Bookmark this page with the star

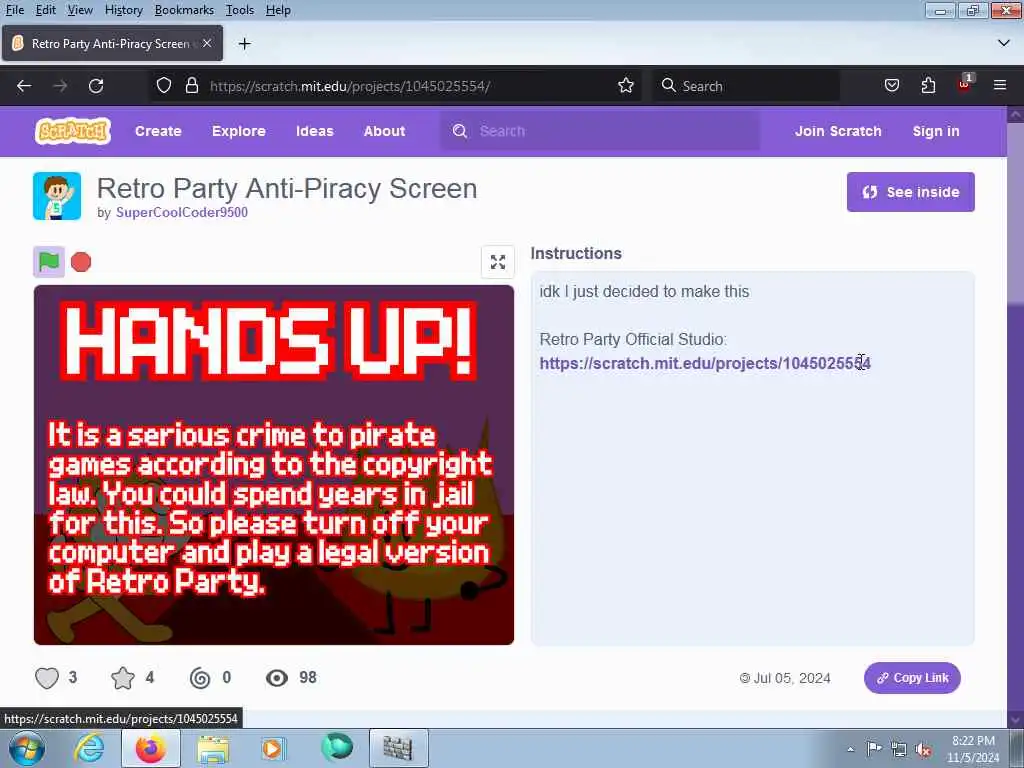coord(626,86)
